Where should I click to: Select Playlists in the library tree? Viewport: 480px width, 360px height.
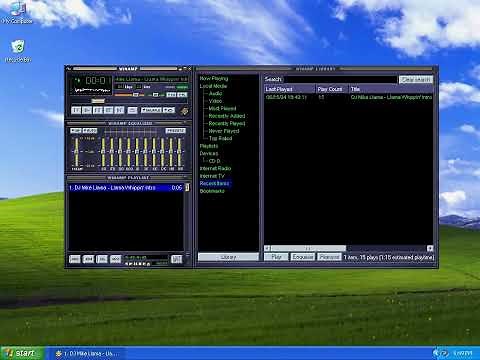pos(209,146)
